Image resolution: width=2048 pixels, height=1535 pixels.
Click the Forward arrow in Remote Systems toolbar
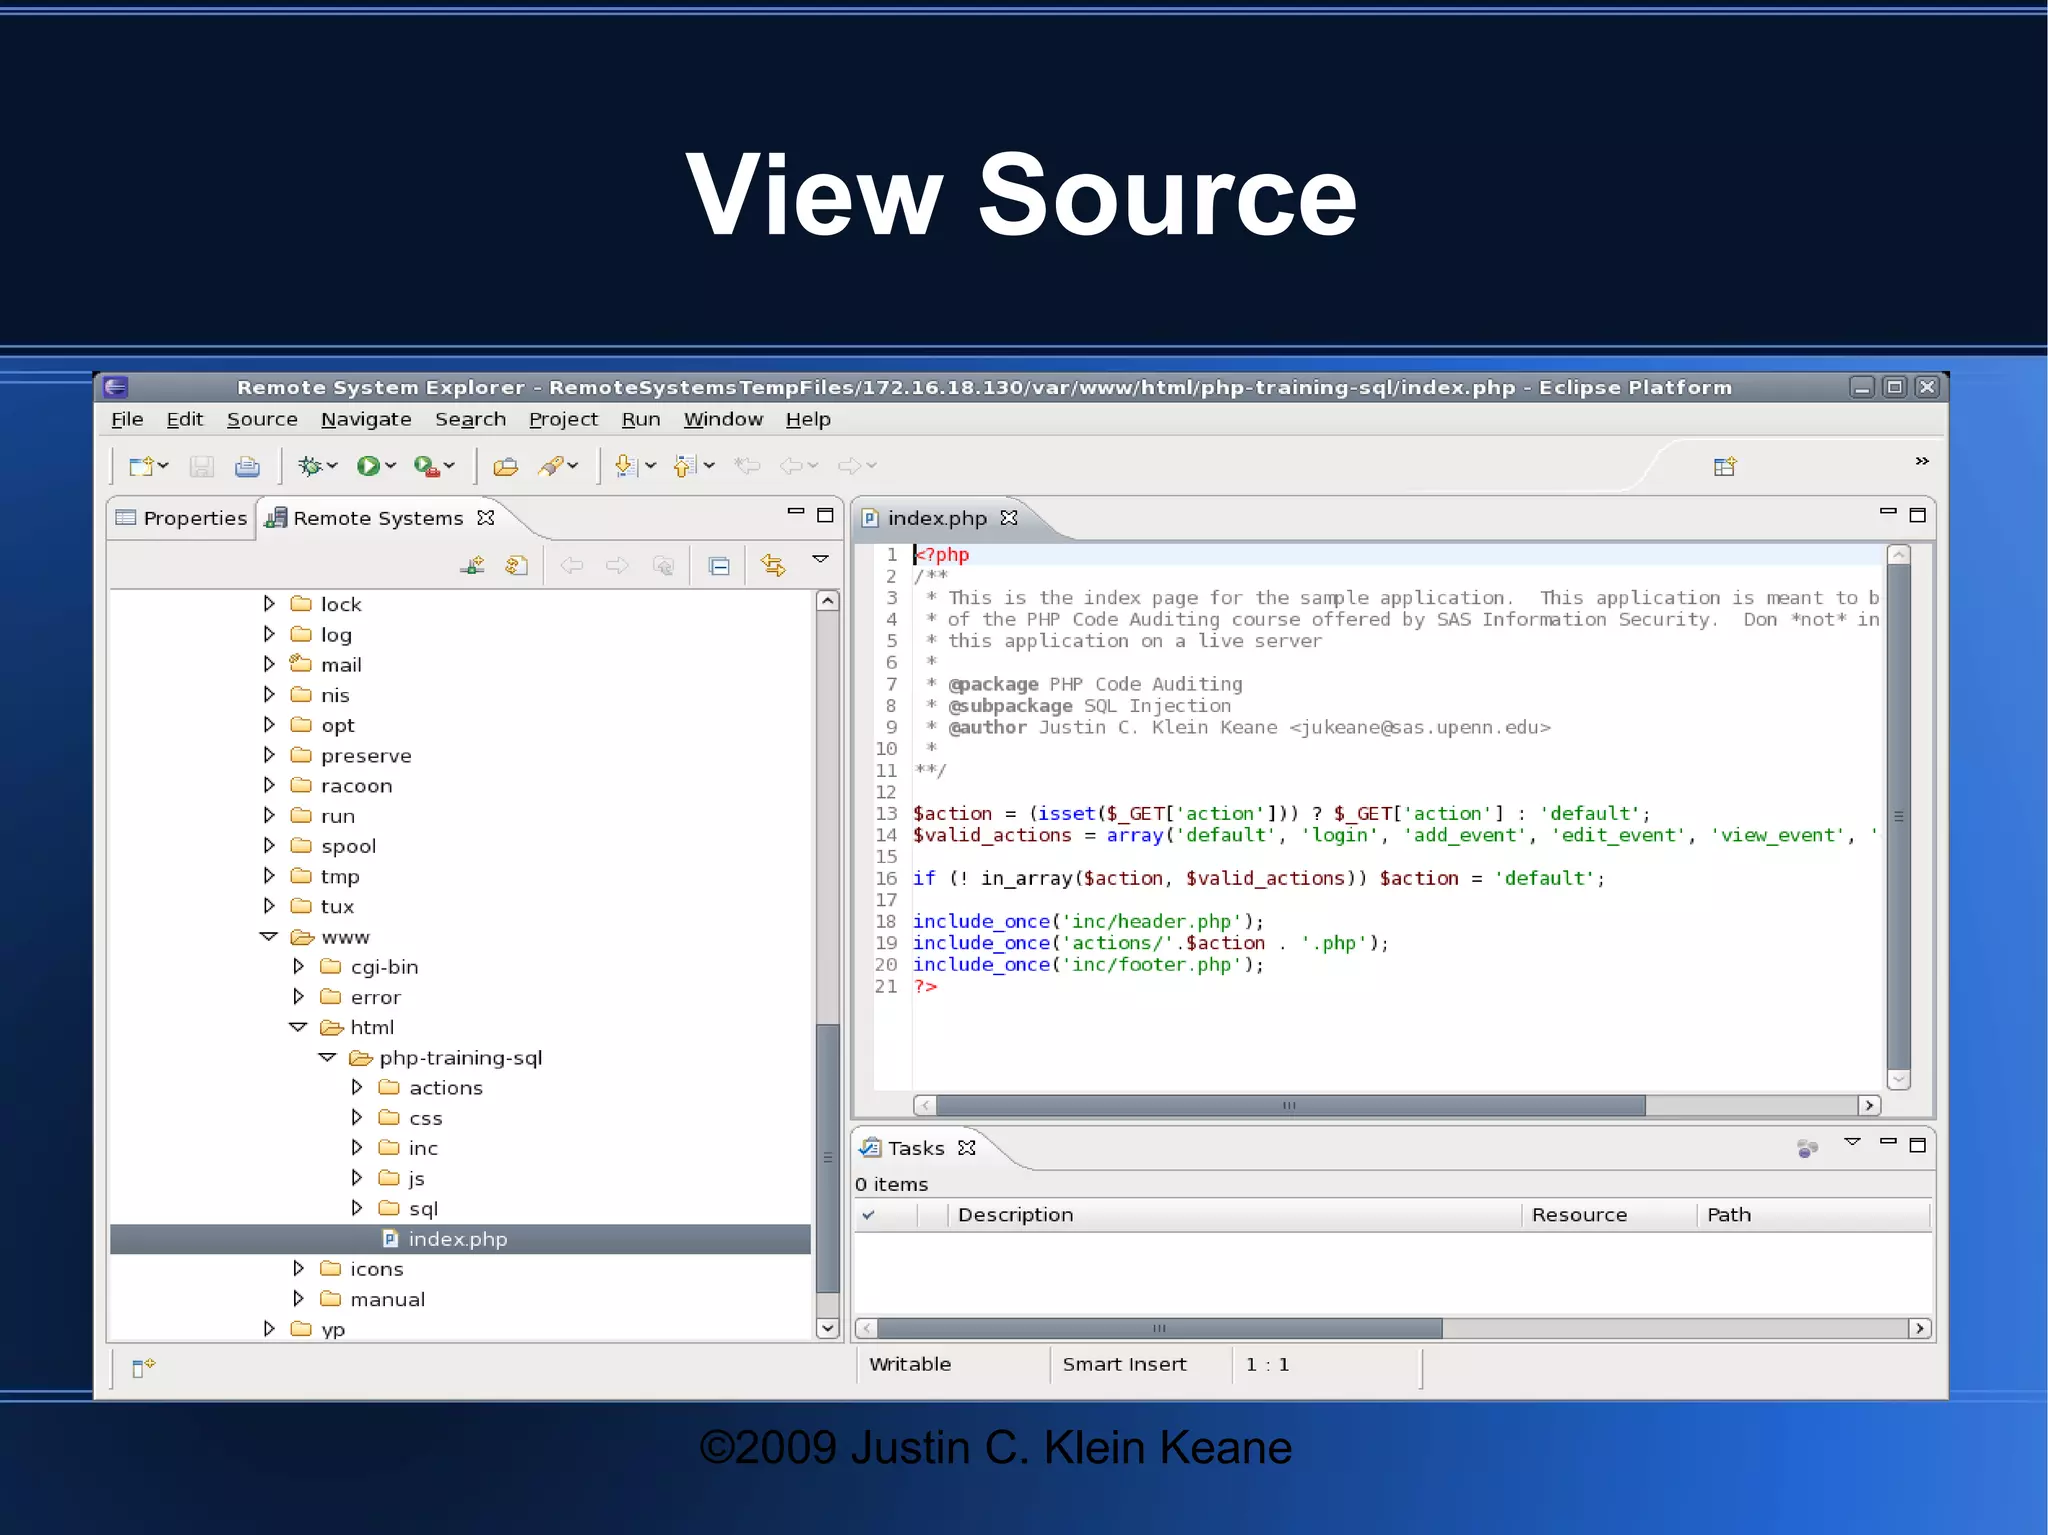(618, 566)
